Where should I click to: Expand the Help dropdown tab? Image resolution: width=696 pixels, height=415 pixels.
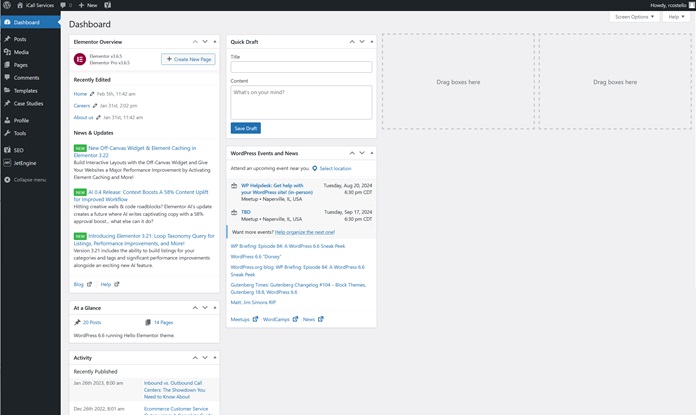point(676,17)
